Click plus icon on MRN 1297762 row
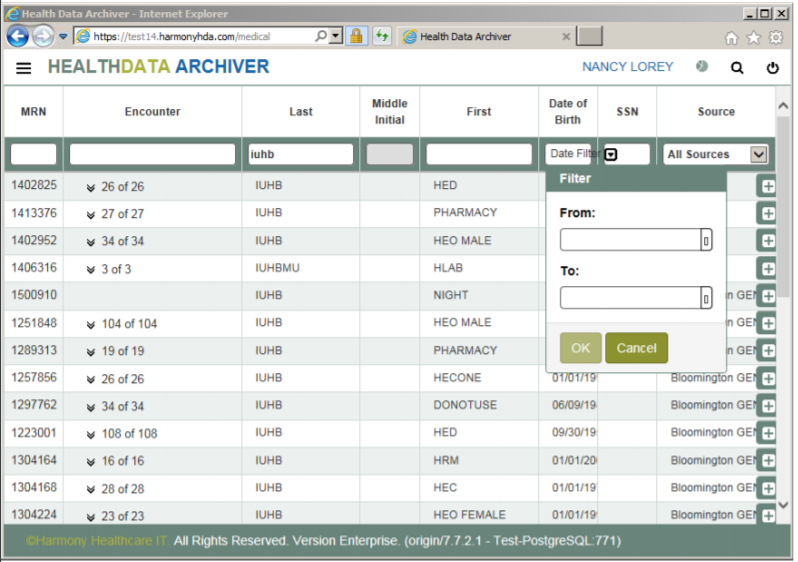 pos(768,406)
